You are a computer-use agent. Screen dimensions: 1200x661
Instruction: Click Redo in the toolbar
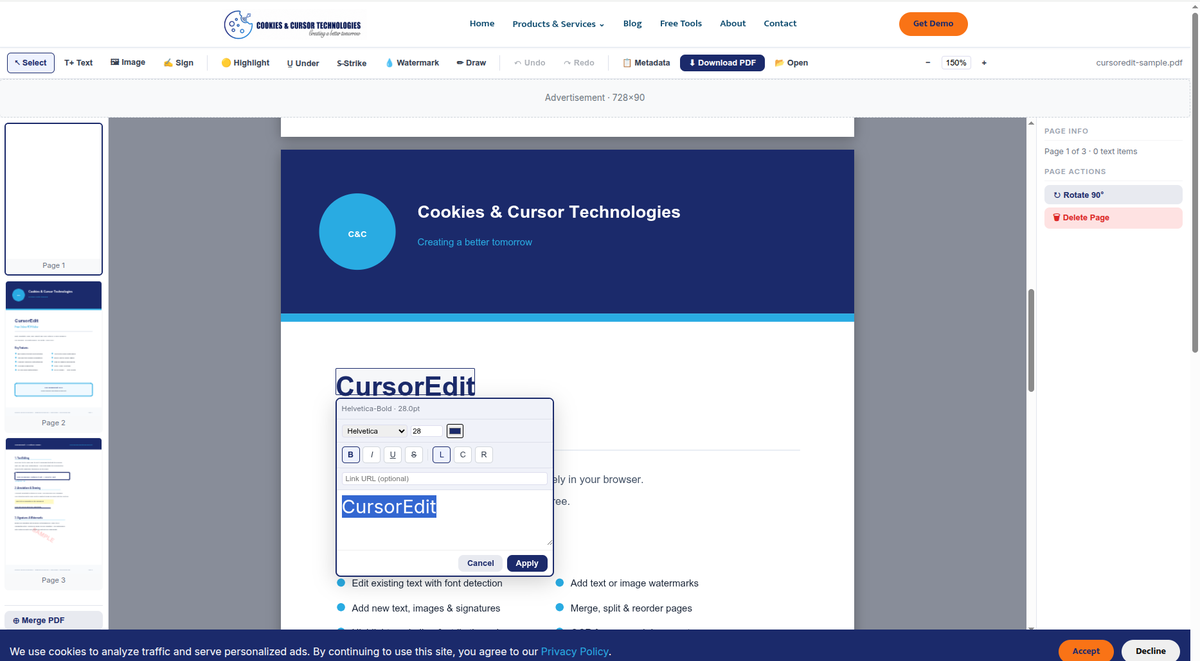[579, 63]
